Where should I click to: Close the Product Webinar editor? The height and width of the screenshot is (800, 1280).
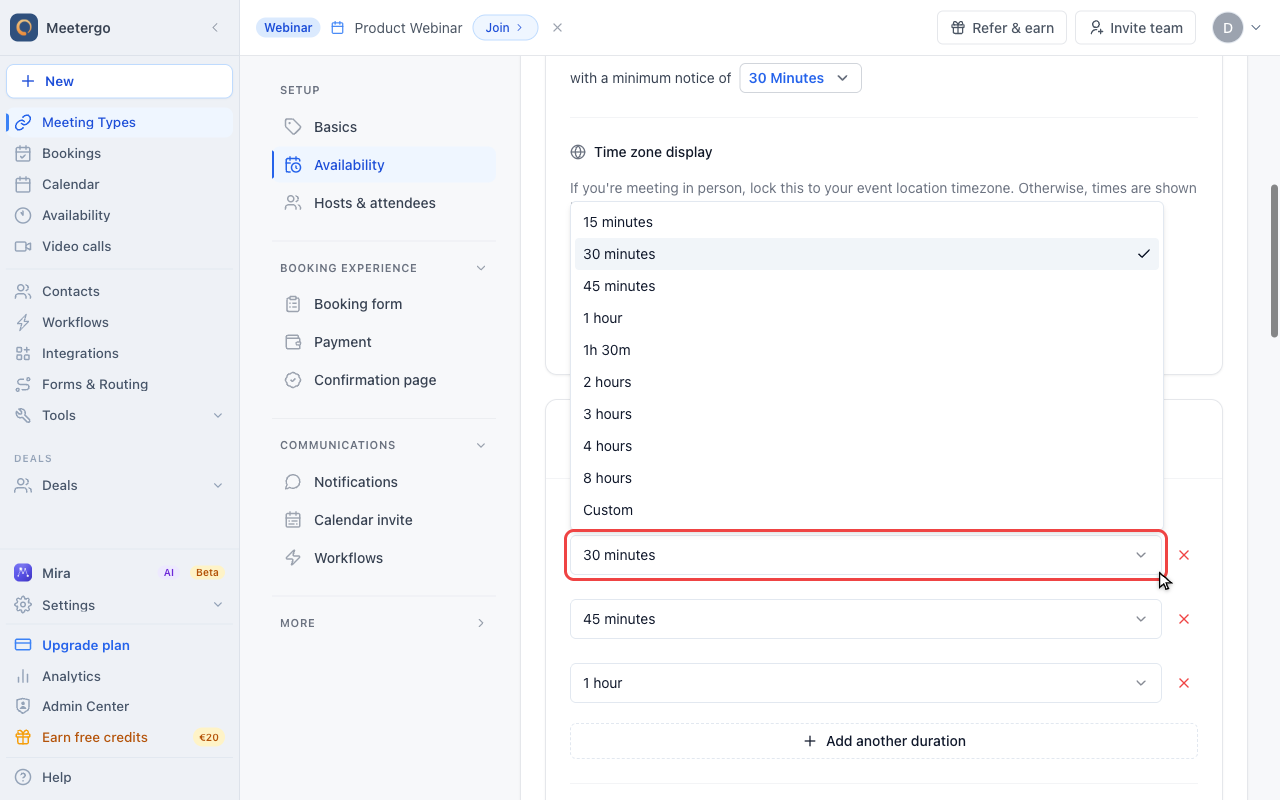[558, 28]
